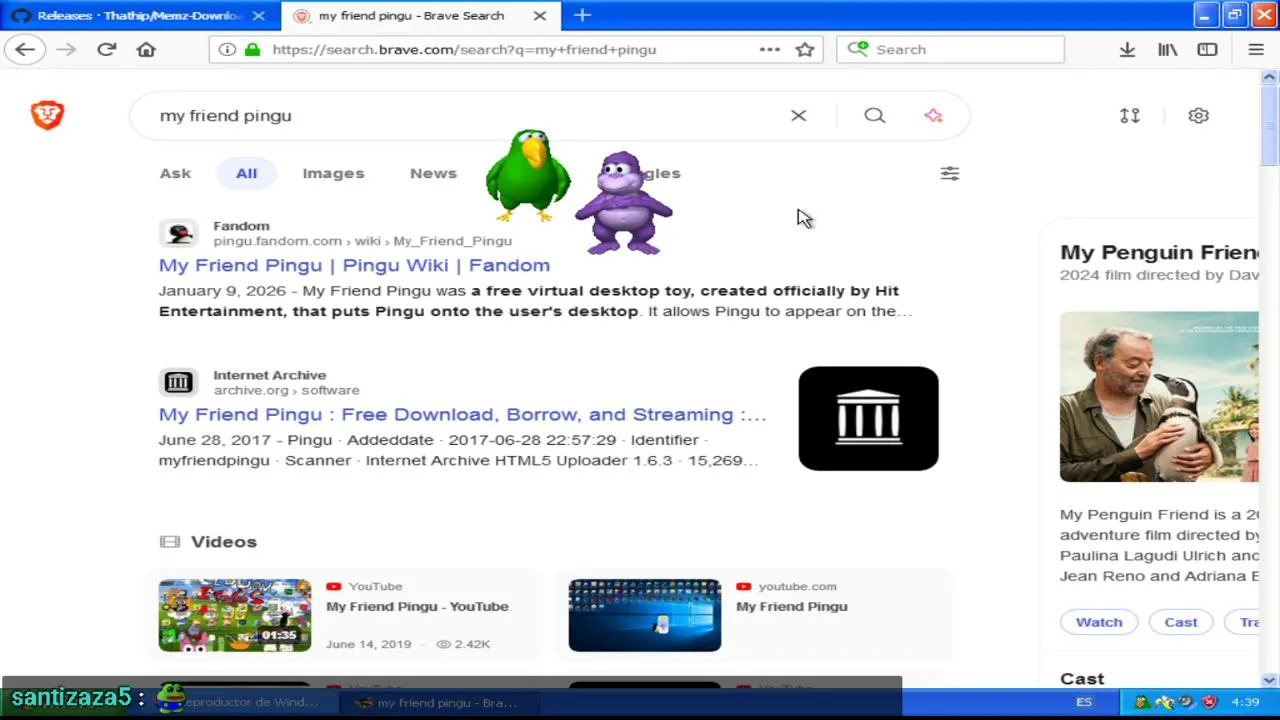This screenshot has height=720, width=1280.
Task: Select the Ask search tab
Action: pyautogui.click(x=175, y=173)
